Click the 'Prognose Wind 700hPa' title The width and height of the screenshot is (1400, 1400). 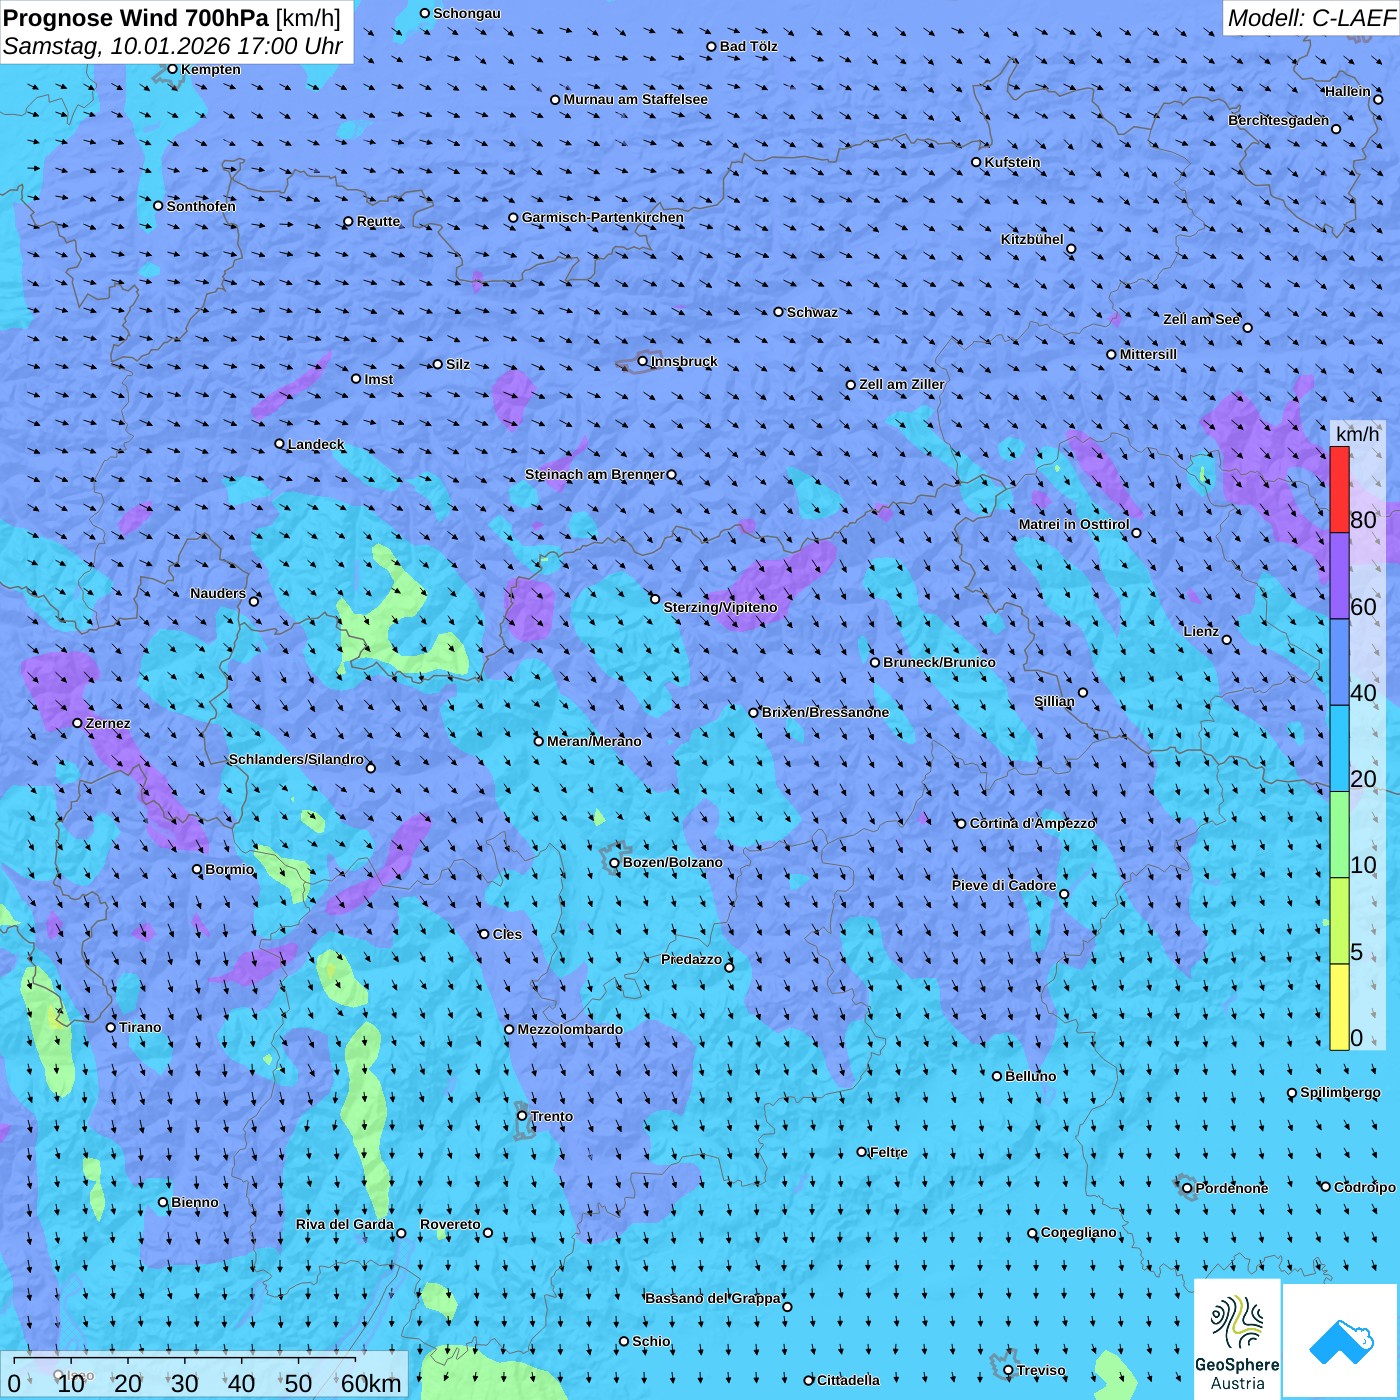pos(136,18)
